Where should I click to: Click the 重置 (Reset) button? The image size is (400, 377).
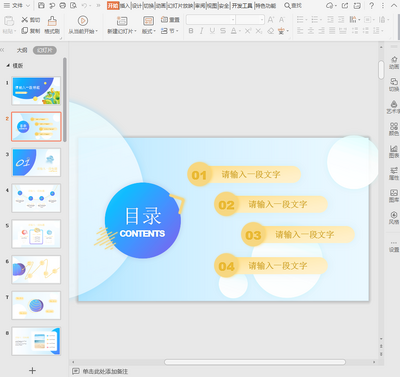pos(170,20)
